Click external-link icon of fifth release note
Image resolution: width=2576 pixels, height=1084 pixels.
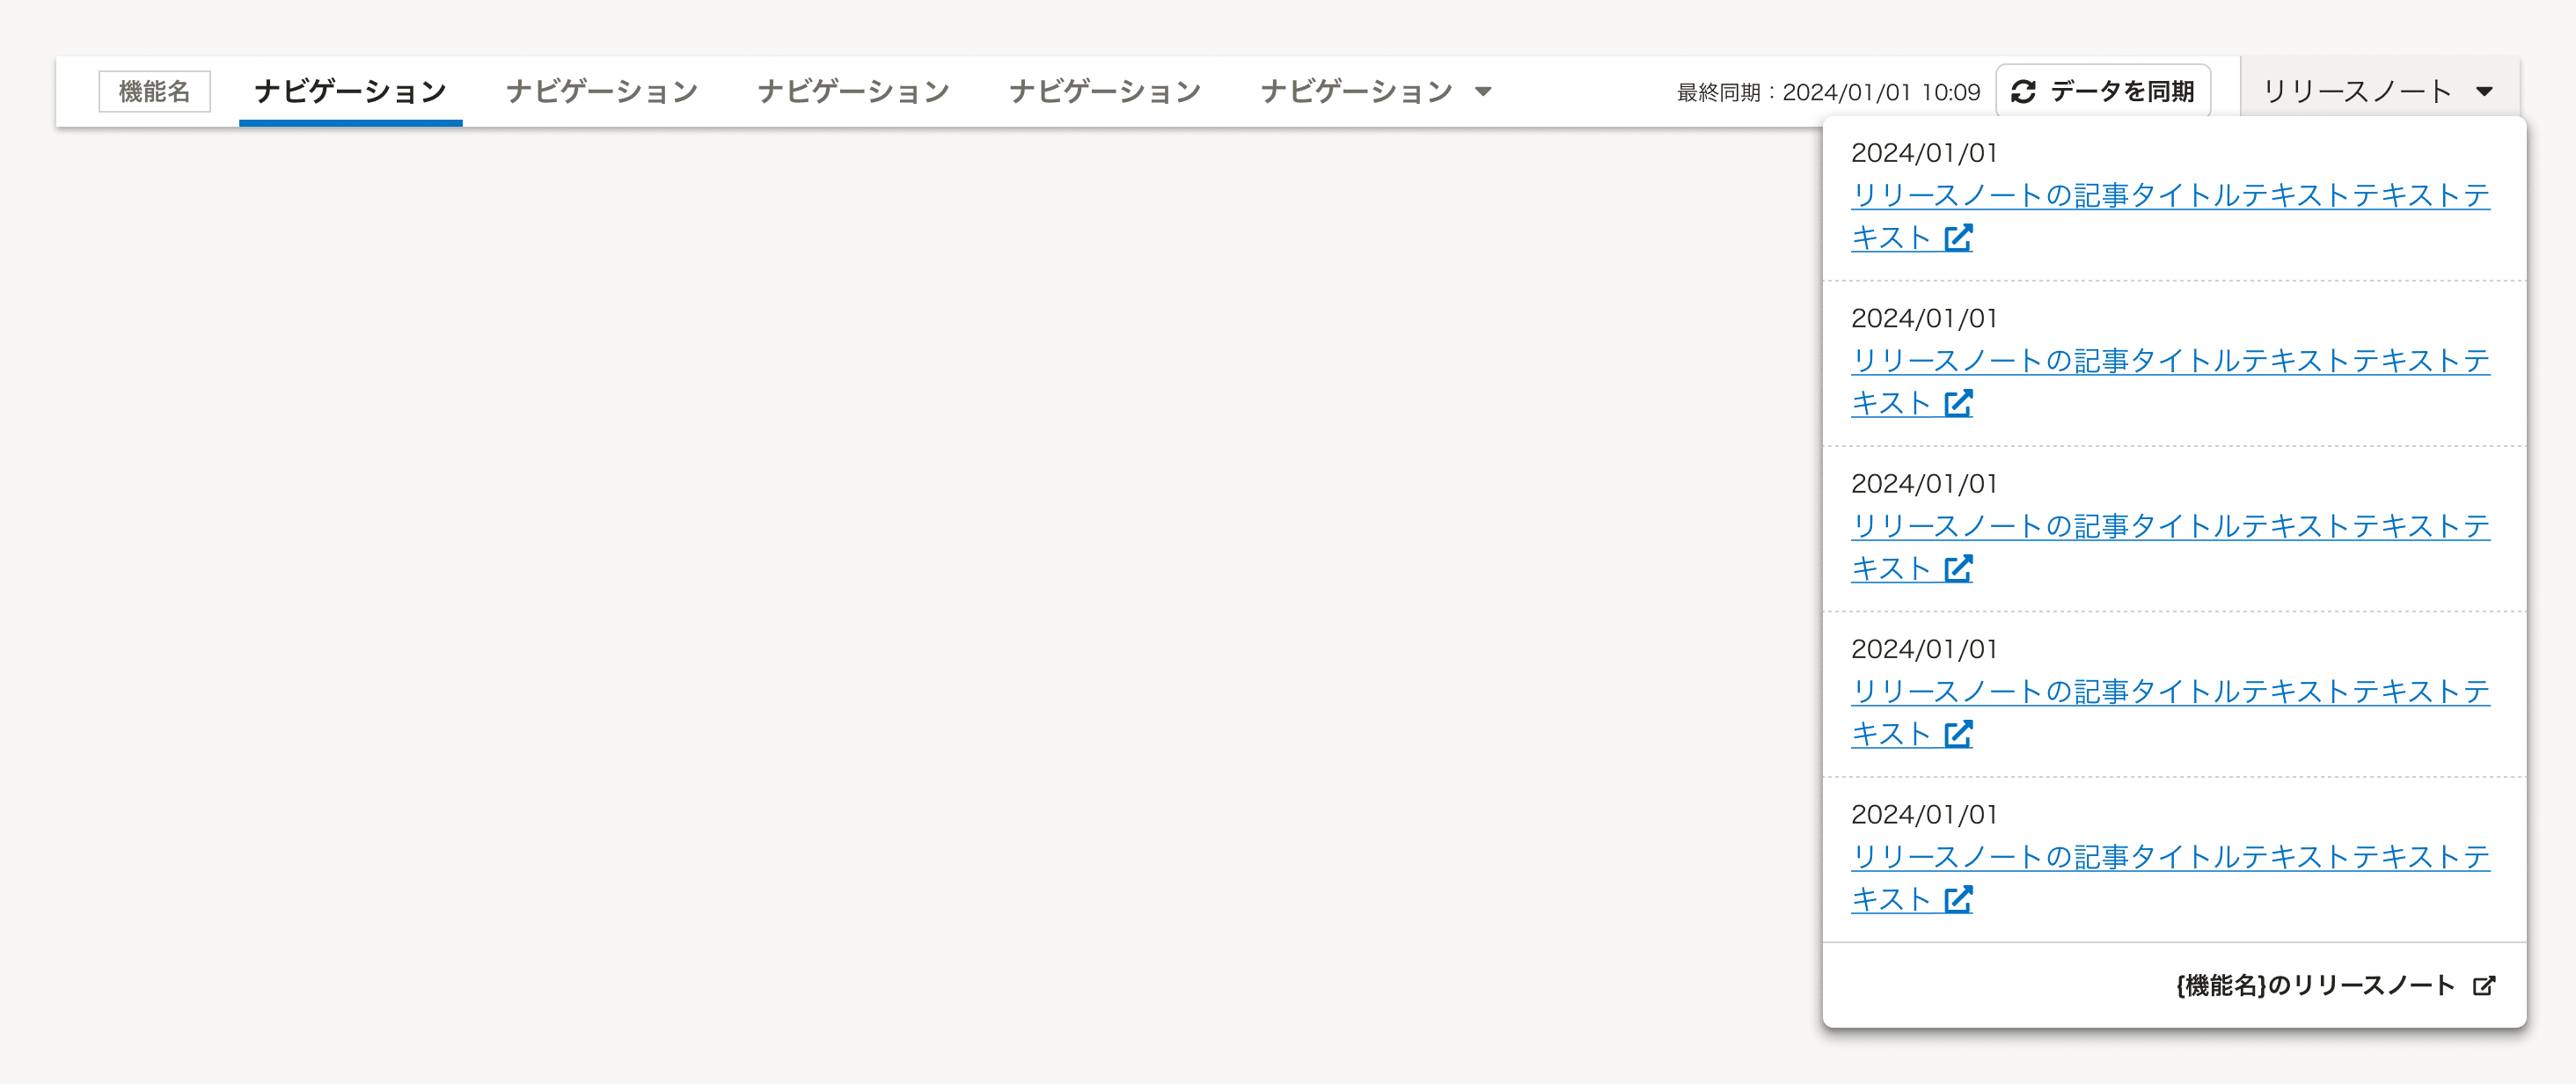tap(1958, 900)
